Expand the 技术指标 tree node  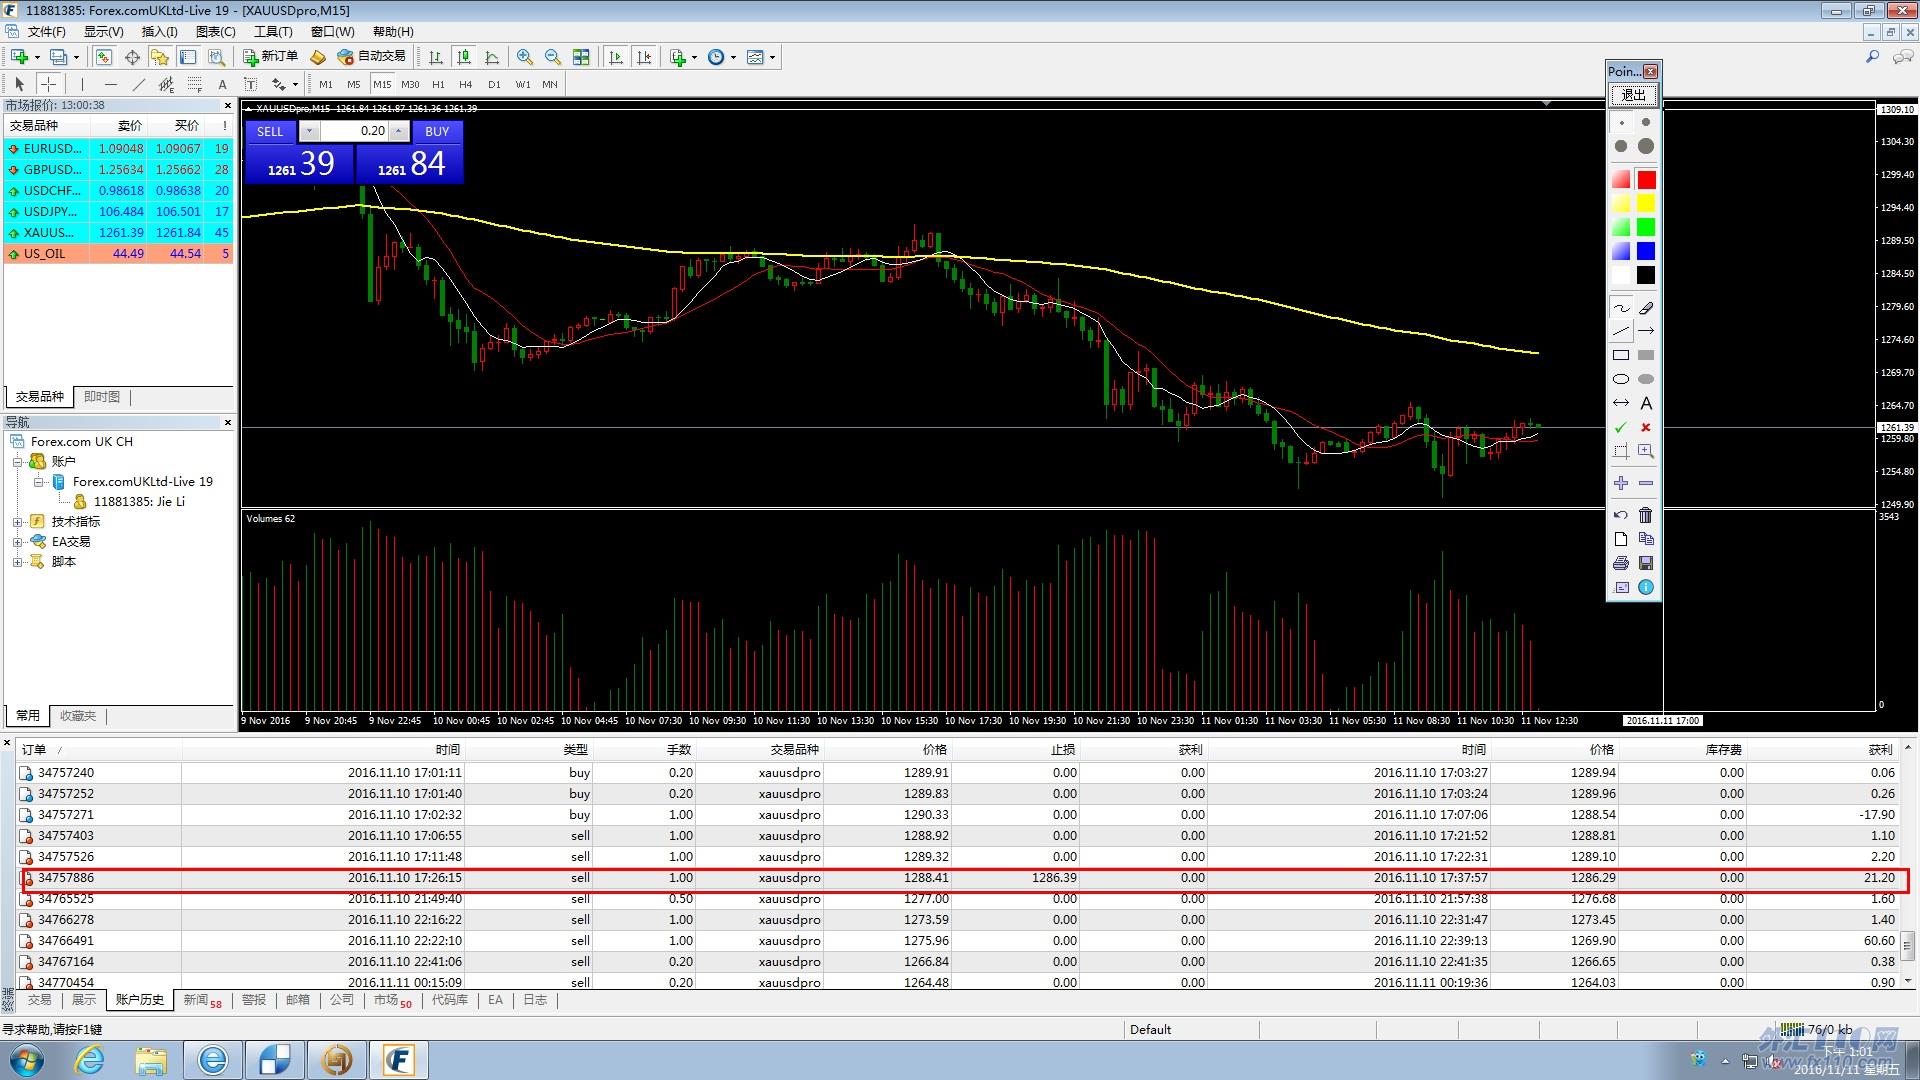click(x=18, y=522)
